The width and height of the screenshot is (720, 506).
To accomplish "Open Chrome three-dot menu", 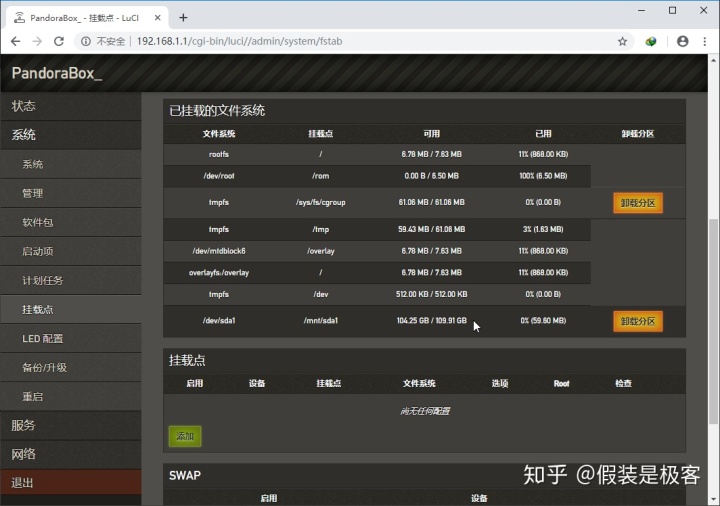I will click(x=705, y=41).
